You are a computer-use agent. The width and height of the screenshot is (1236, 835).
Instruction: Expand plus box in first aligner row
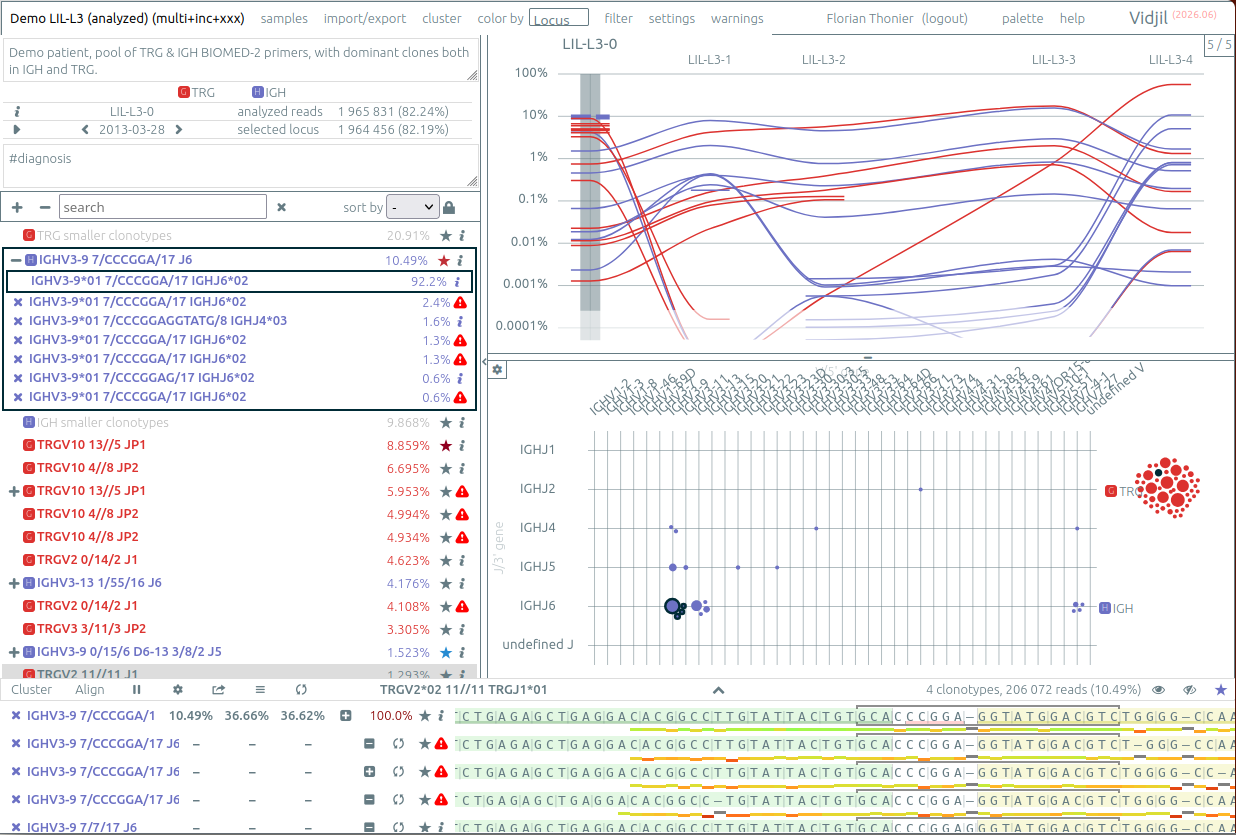coord(345,716)
